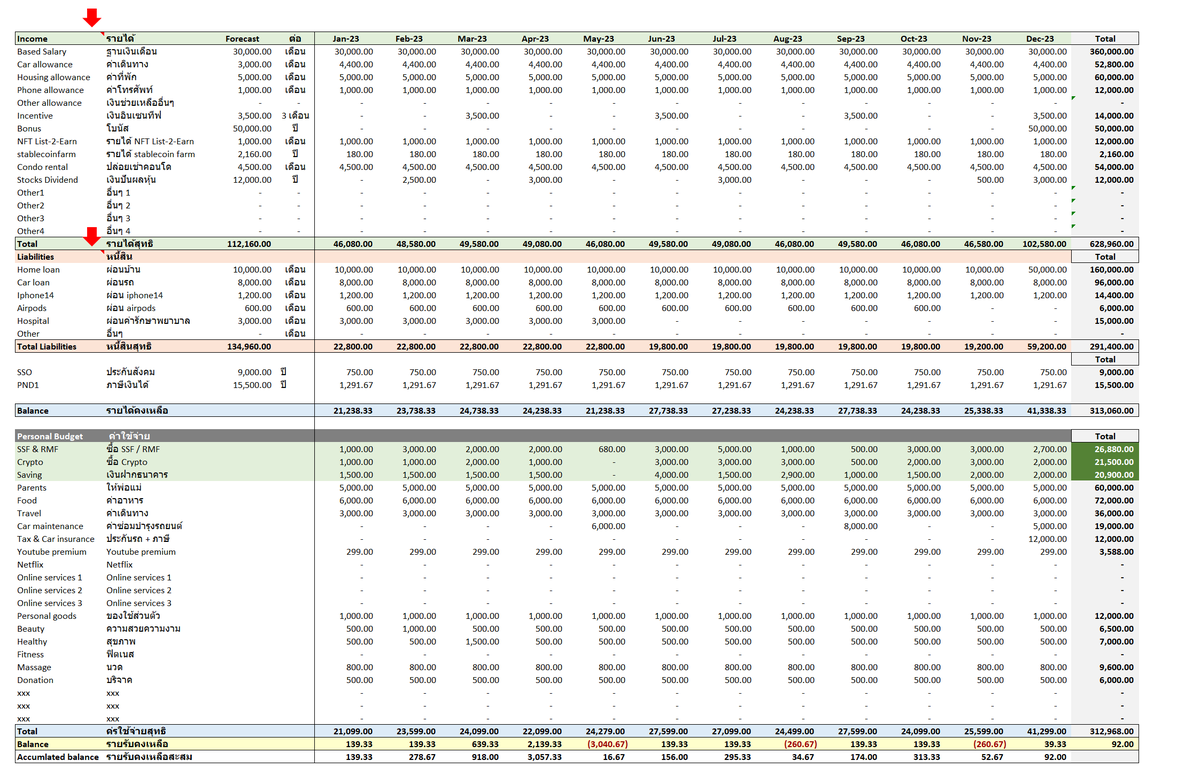Click the Condo rental row label

[x=43, y=167]
